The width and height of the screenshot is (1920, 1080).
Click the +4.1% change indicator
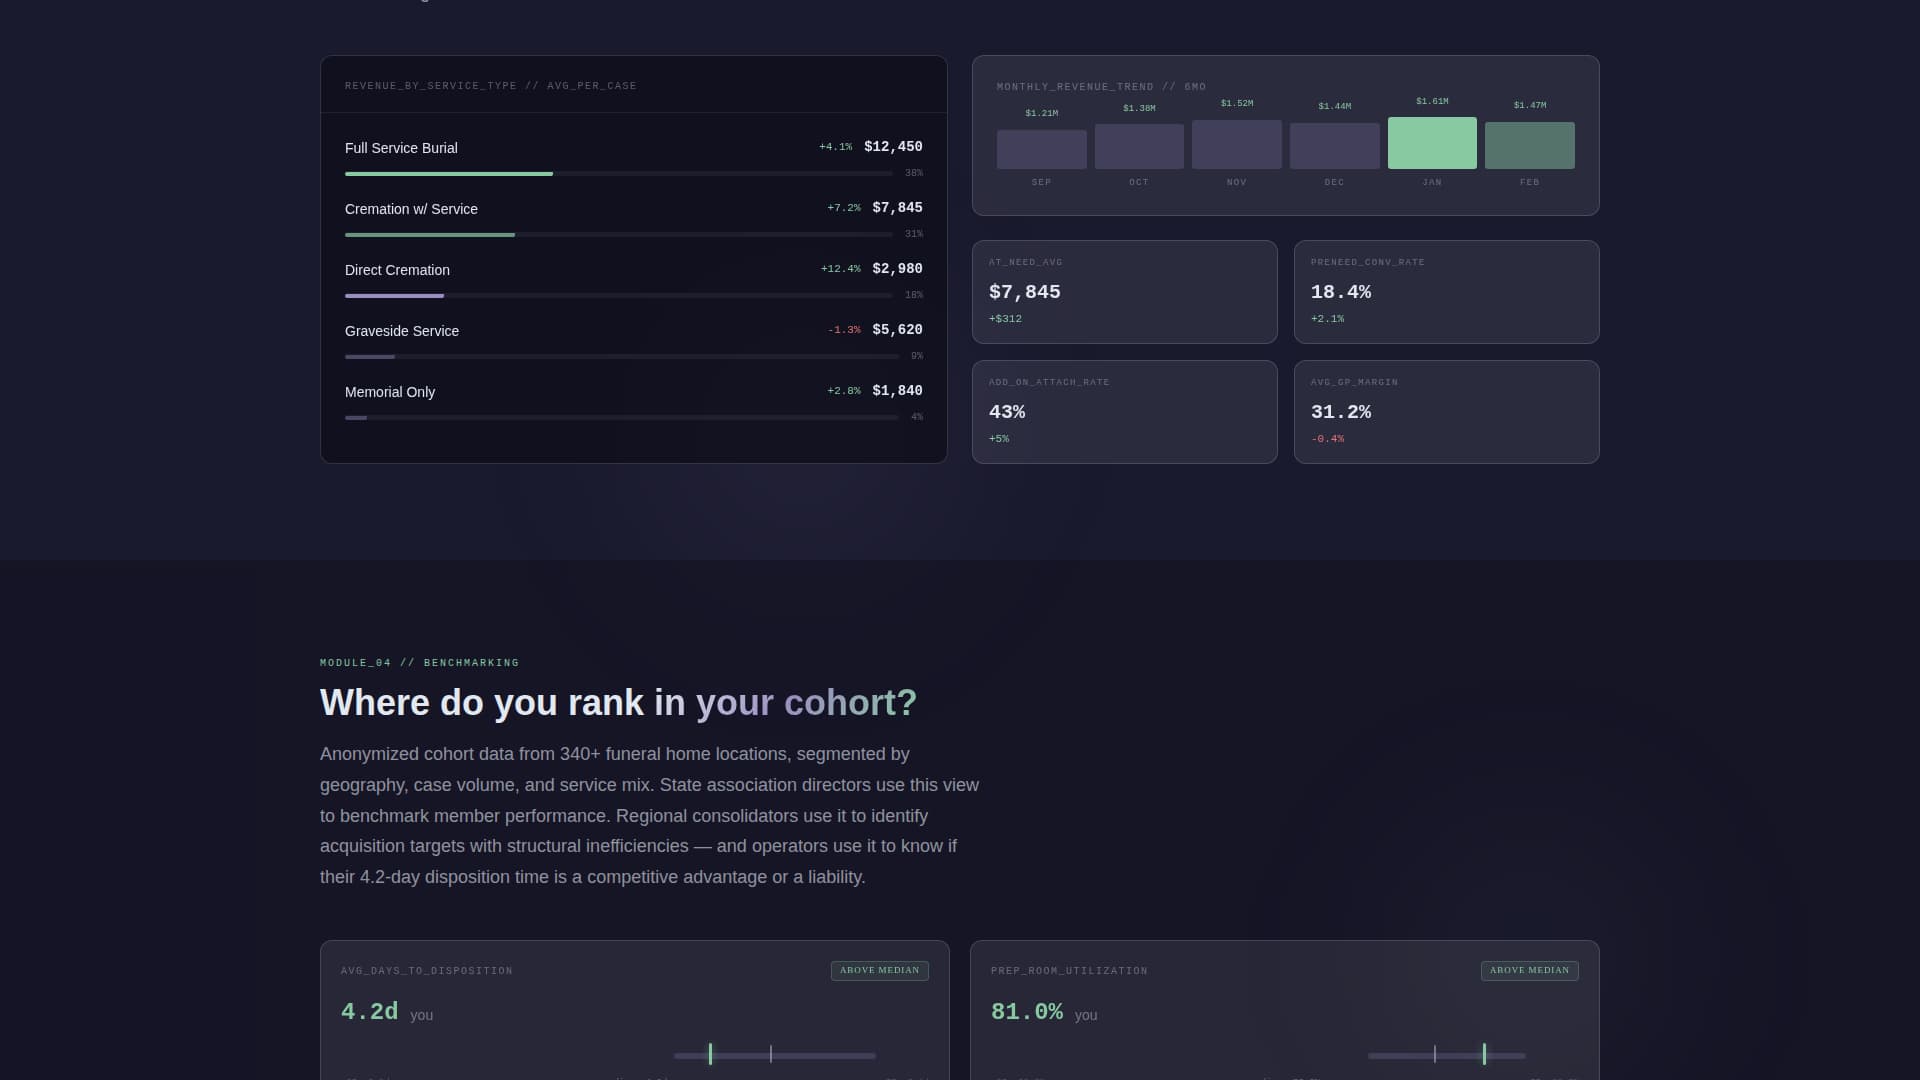[x=835, y=147]
